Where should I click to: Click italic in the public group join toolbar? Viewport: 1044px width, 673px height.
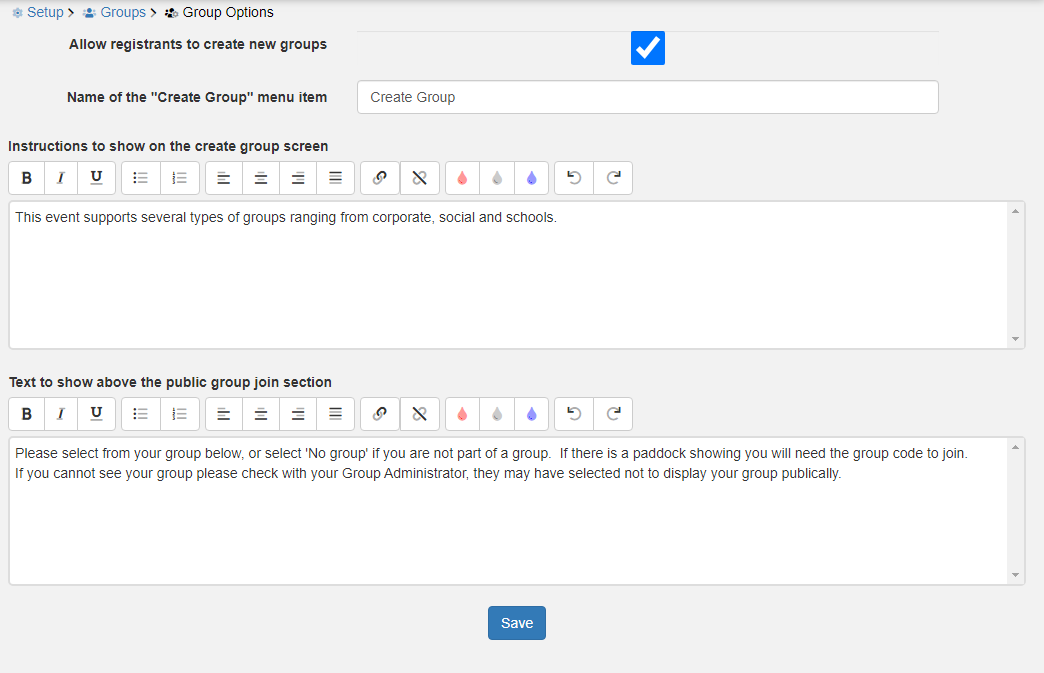[x=61, y=414]
